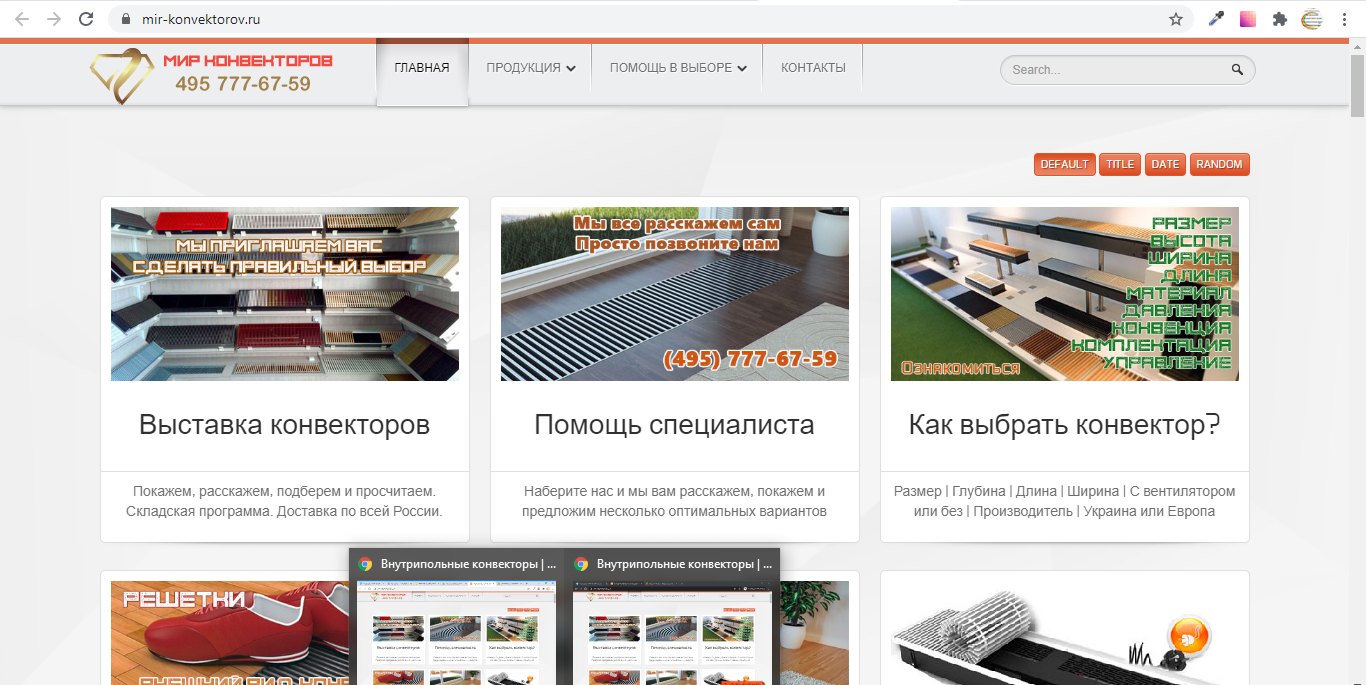This screenshot has width=1366, height=685.
Task: Open the Chrome profile avatar
Action: point(1312,19)
